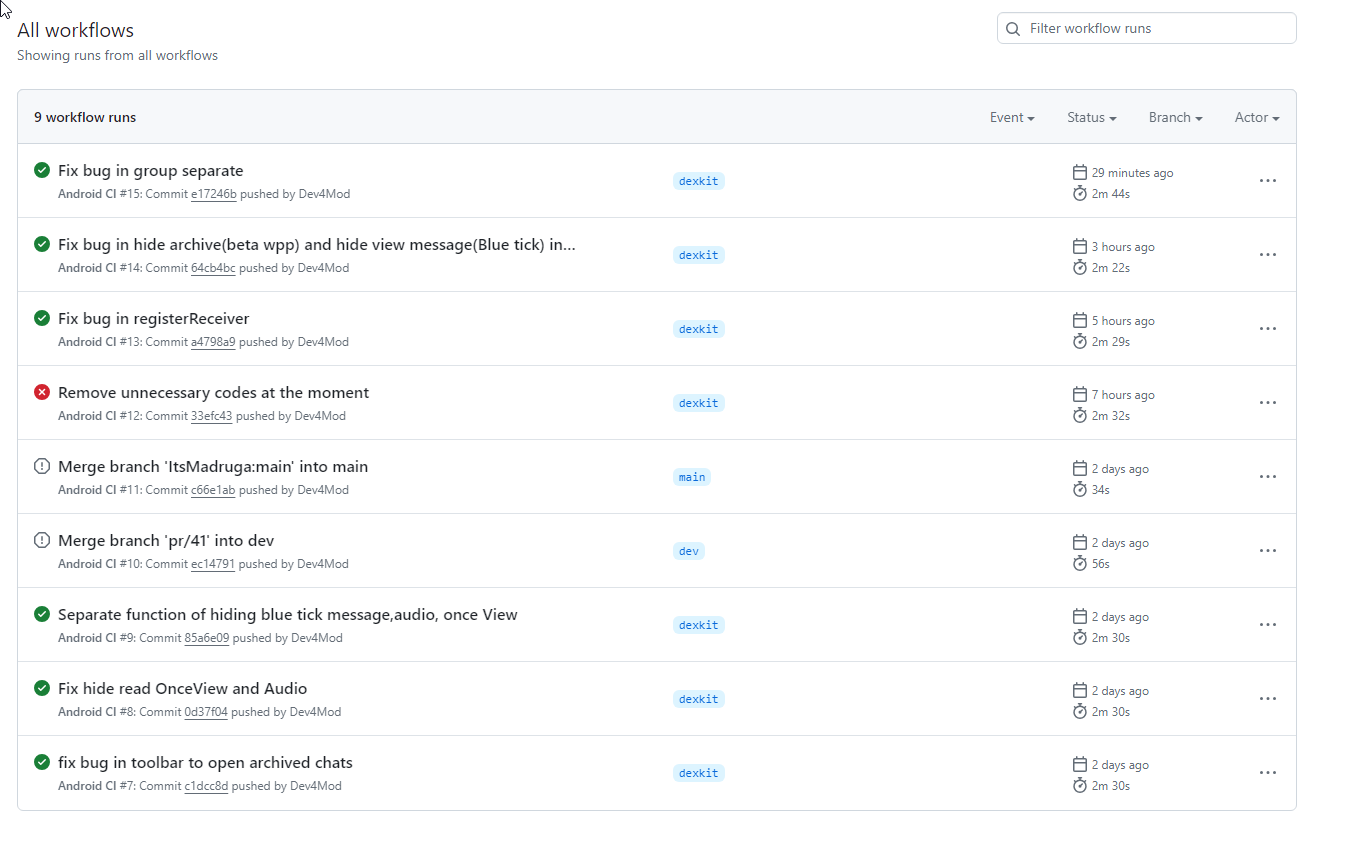Open the three-dot menu for the 'pr/41' merge run
This screenshot has width=1345, height=842.
click(x=1267, y=551)
